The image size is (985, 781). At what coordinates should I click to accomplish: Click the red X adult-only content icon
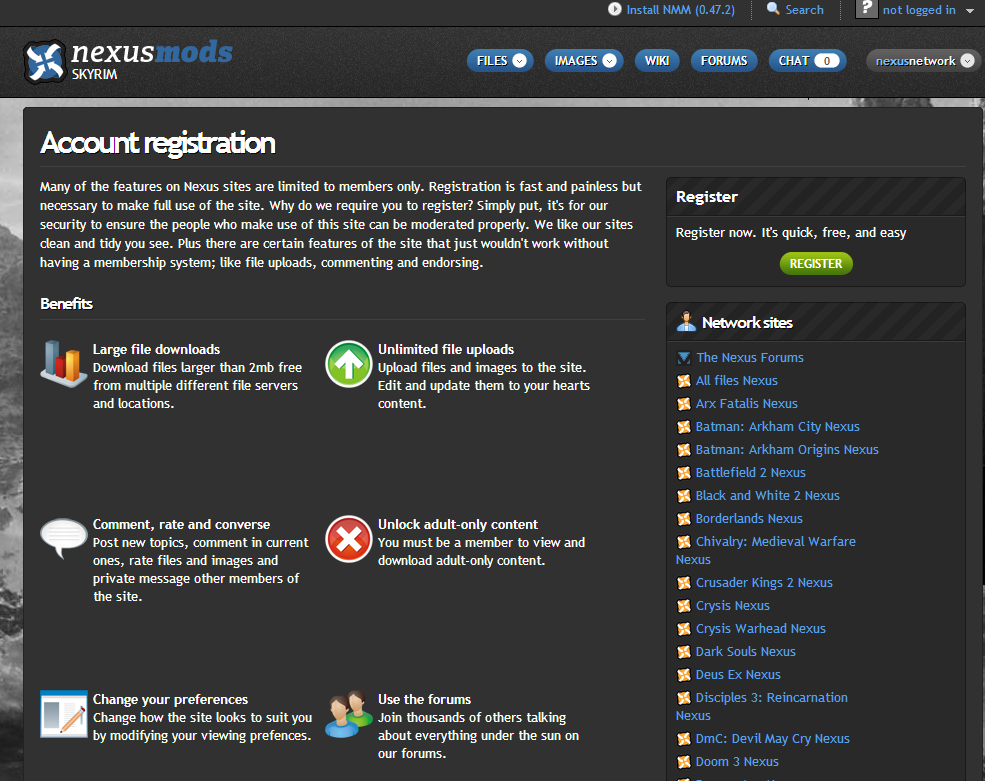pyautogui.click(x=349, y=538)
